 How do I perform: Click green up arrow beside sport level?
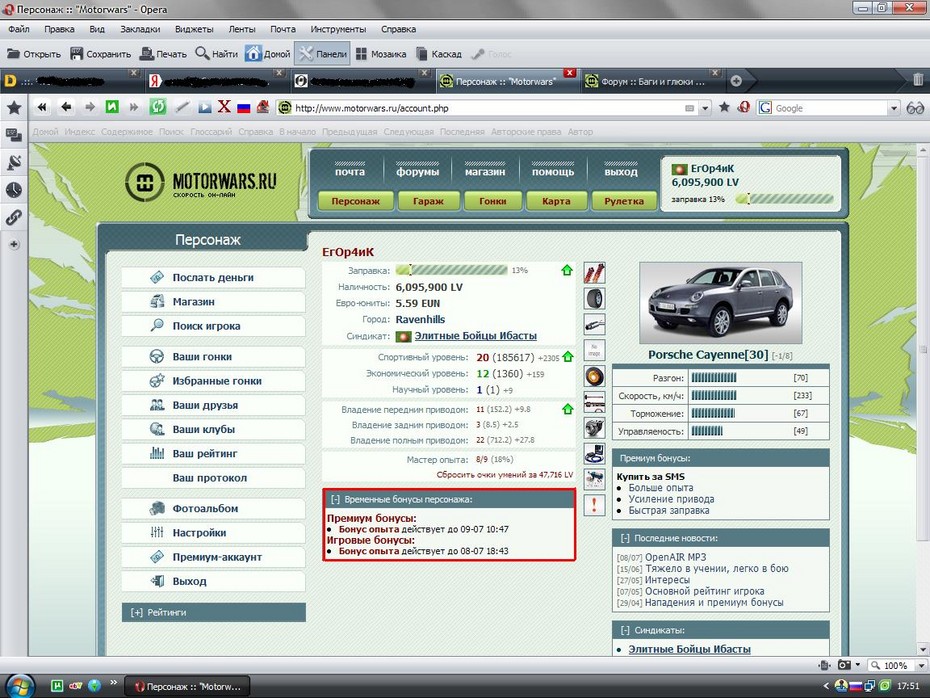click(568, 357)
